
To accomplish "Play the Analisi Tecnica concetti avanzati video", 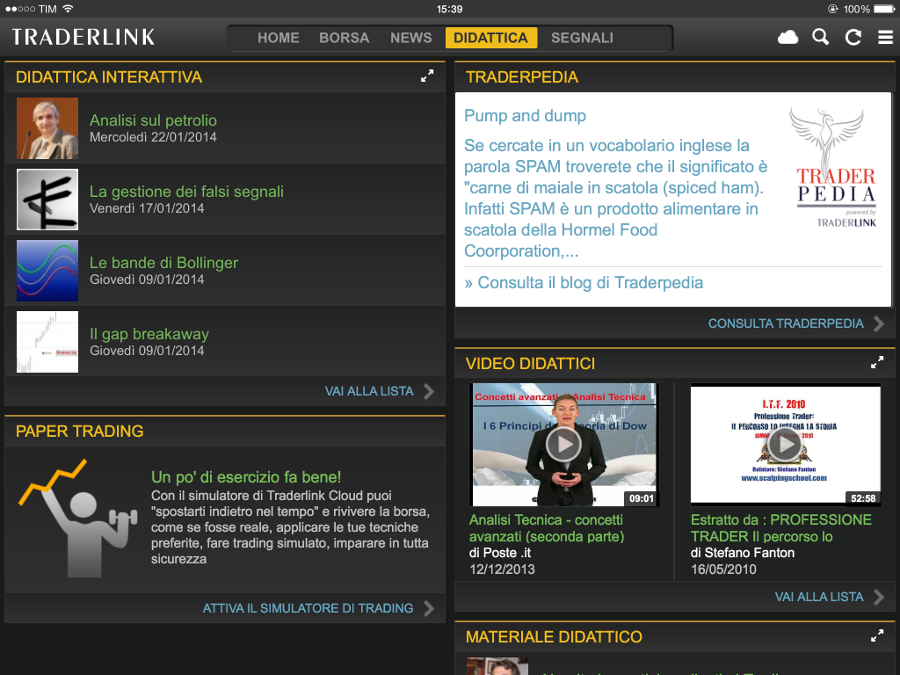I will coord(564,444).
